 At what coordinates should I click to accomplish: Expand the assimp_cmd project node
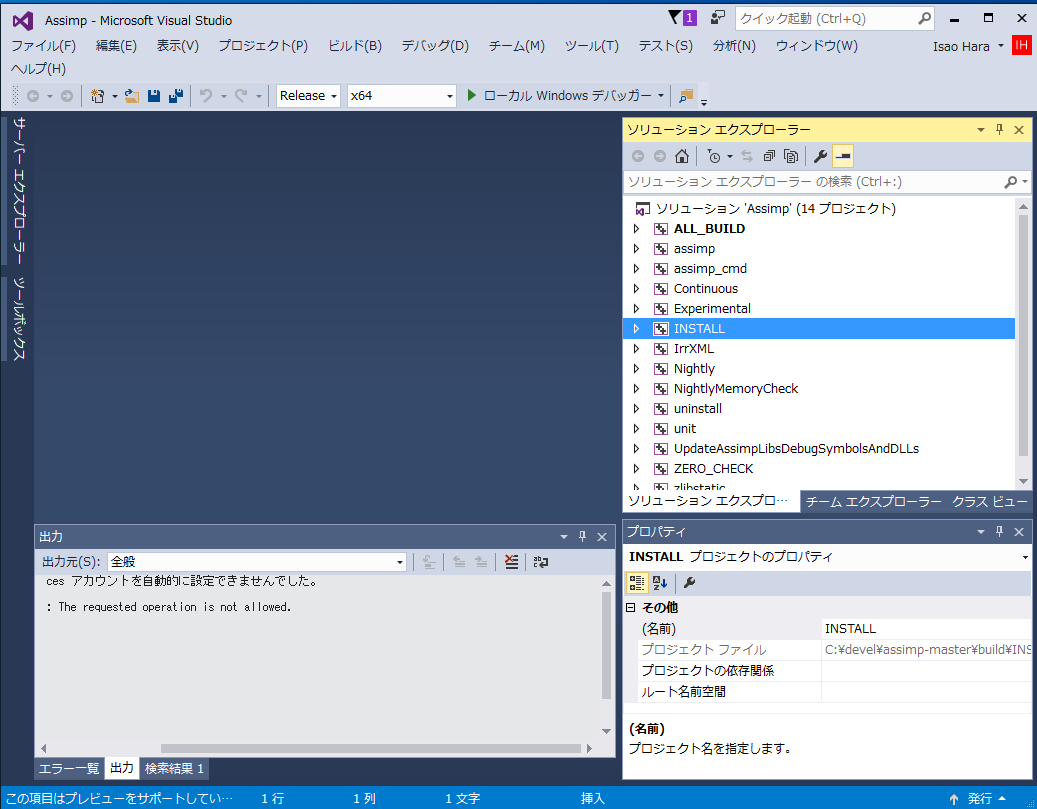click(x=636, y=269)
